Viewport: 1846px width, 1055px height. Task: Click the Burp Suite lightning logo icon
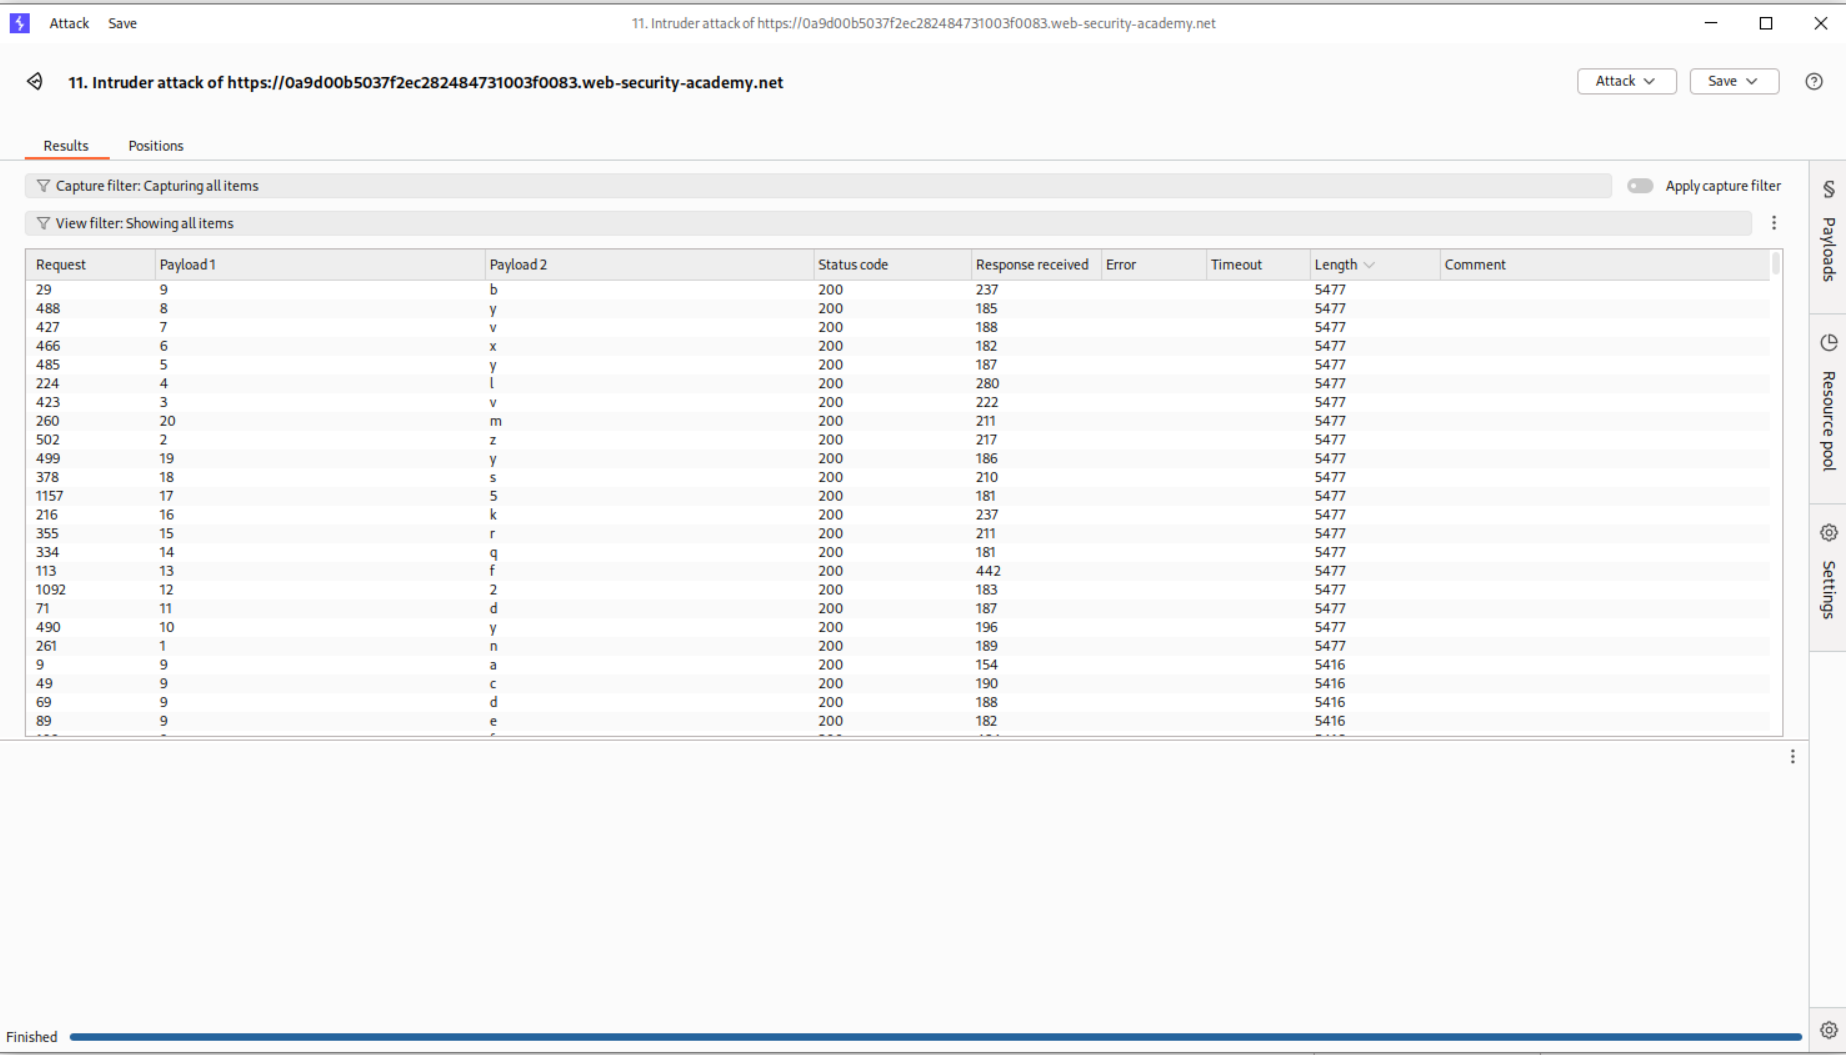[x=19, y=23]
